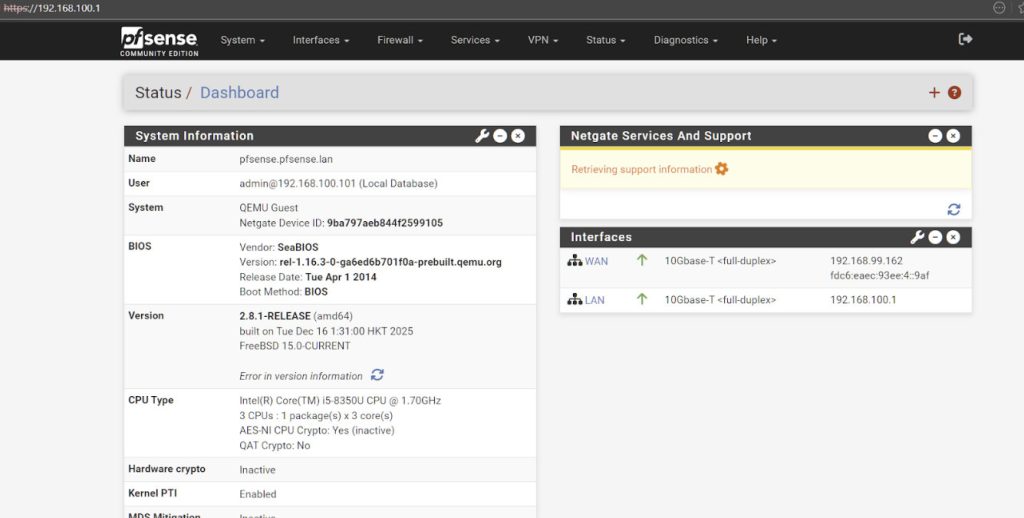Click the logout icon in the navbar
This screenshot has width=1024, height=518.
[965, 39]
